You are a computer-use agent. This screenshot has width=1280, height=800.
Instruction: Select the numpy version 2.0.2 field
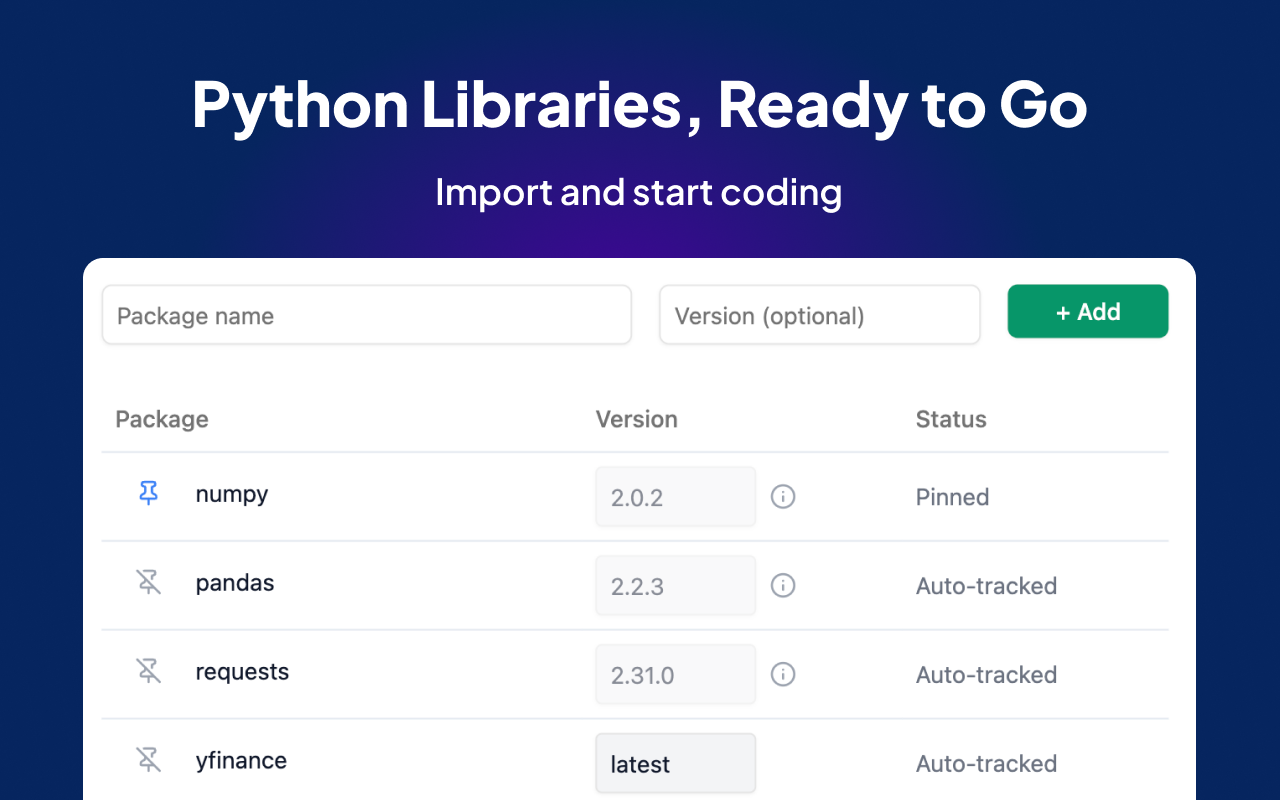tap(676, 496)
